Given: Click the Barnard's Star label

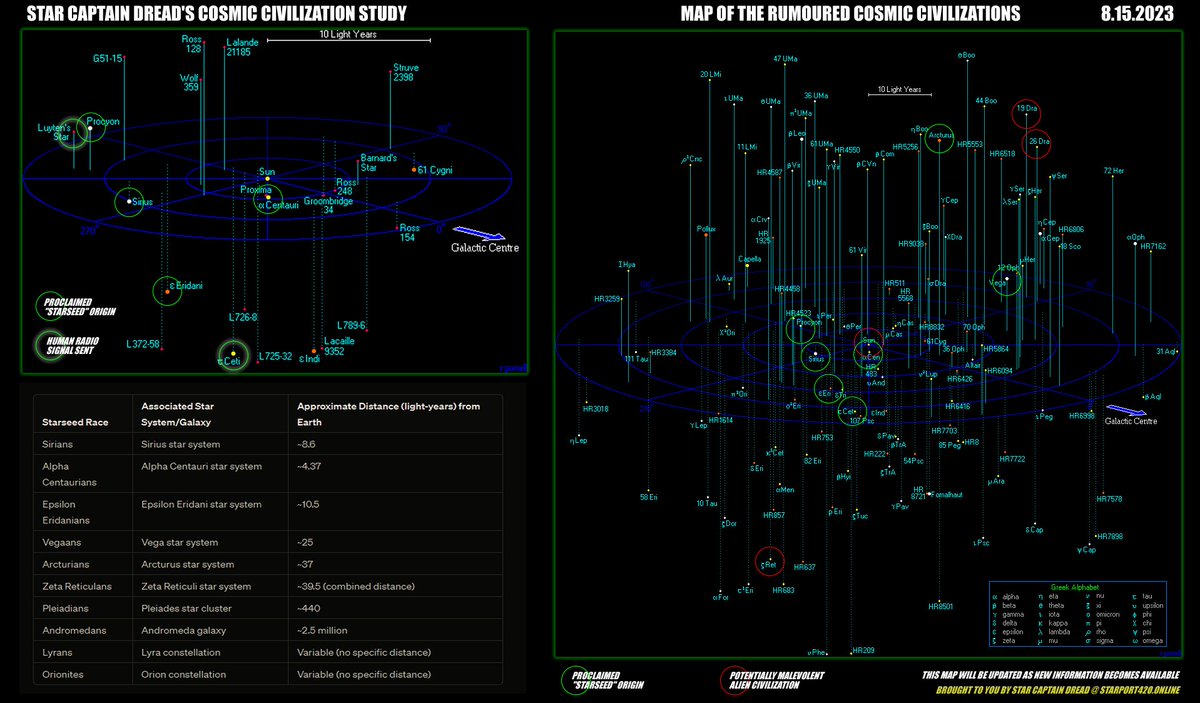Looking at the screenshot, I should click(379, 162).
